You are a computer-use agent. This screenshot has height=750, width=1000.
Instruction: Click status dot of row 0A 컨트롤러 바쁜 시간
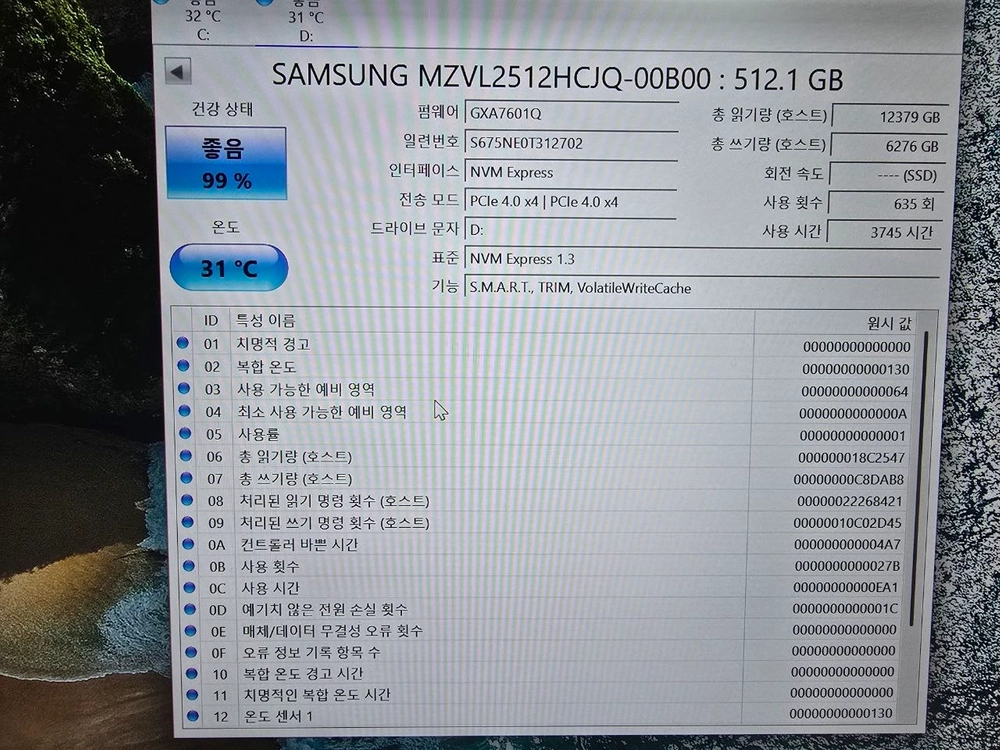tap(188, 543)
